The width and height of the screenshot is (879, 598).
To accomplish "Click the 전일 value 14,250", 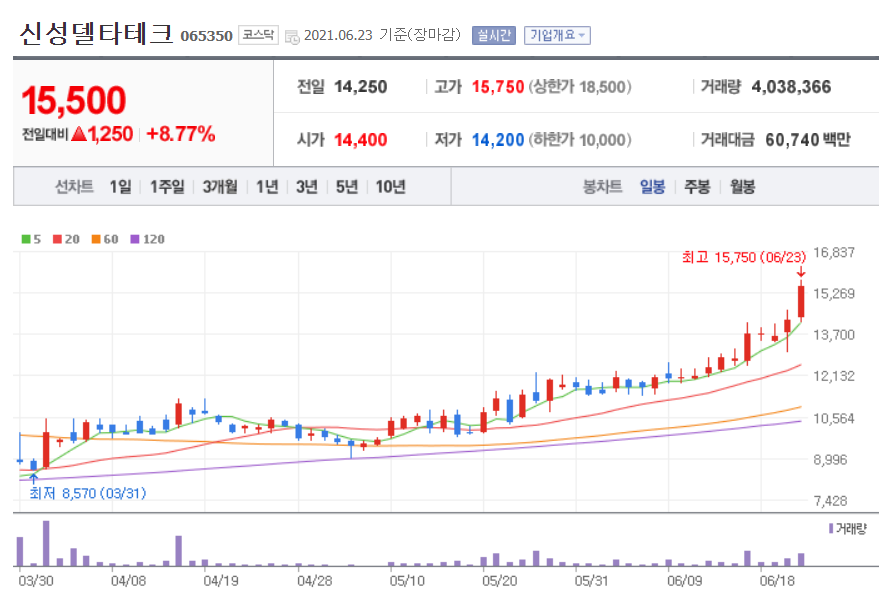I will pyautogui.click(x=360, y=87).
